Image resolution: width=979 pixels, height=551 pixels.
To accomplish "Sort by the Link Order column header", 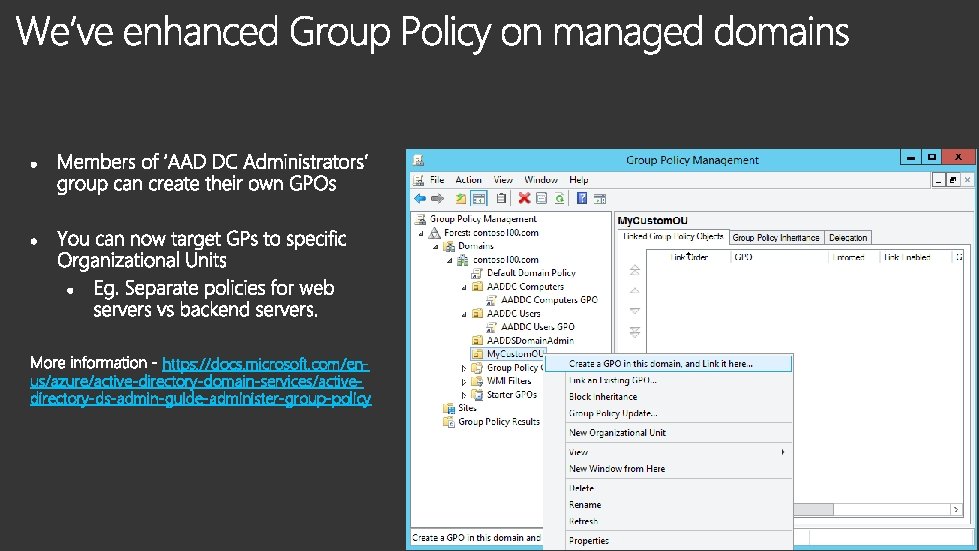I will point(688,257).
